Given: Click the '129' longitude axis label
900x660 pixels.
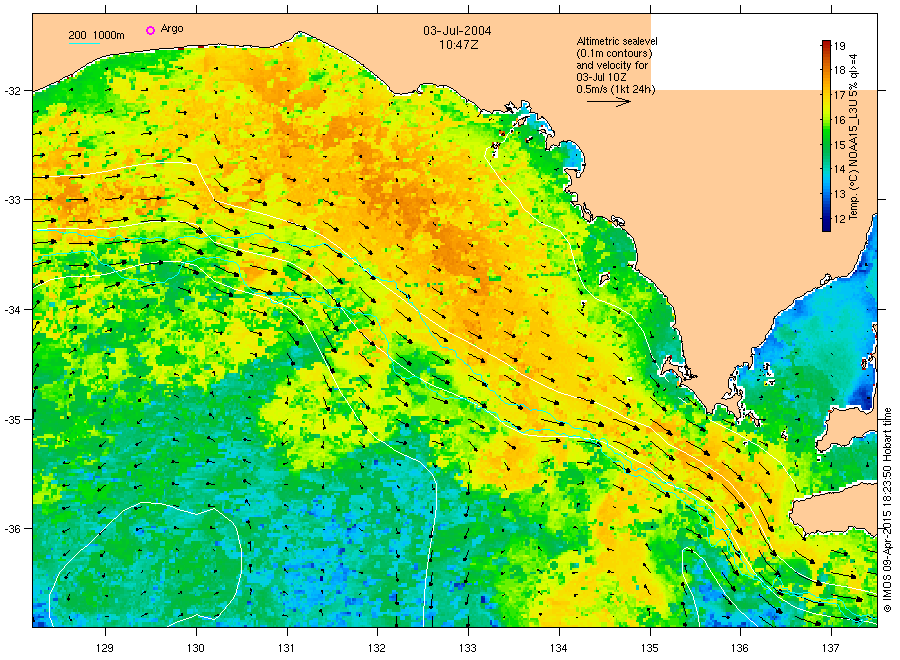Looking at the screenshot, I should tap(105, 648).
